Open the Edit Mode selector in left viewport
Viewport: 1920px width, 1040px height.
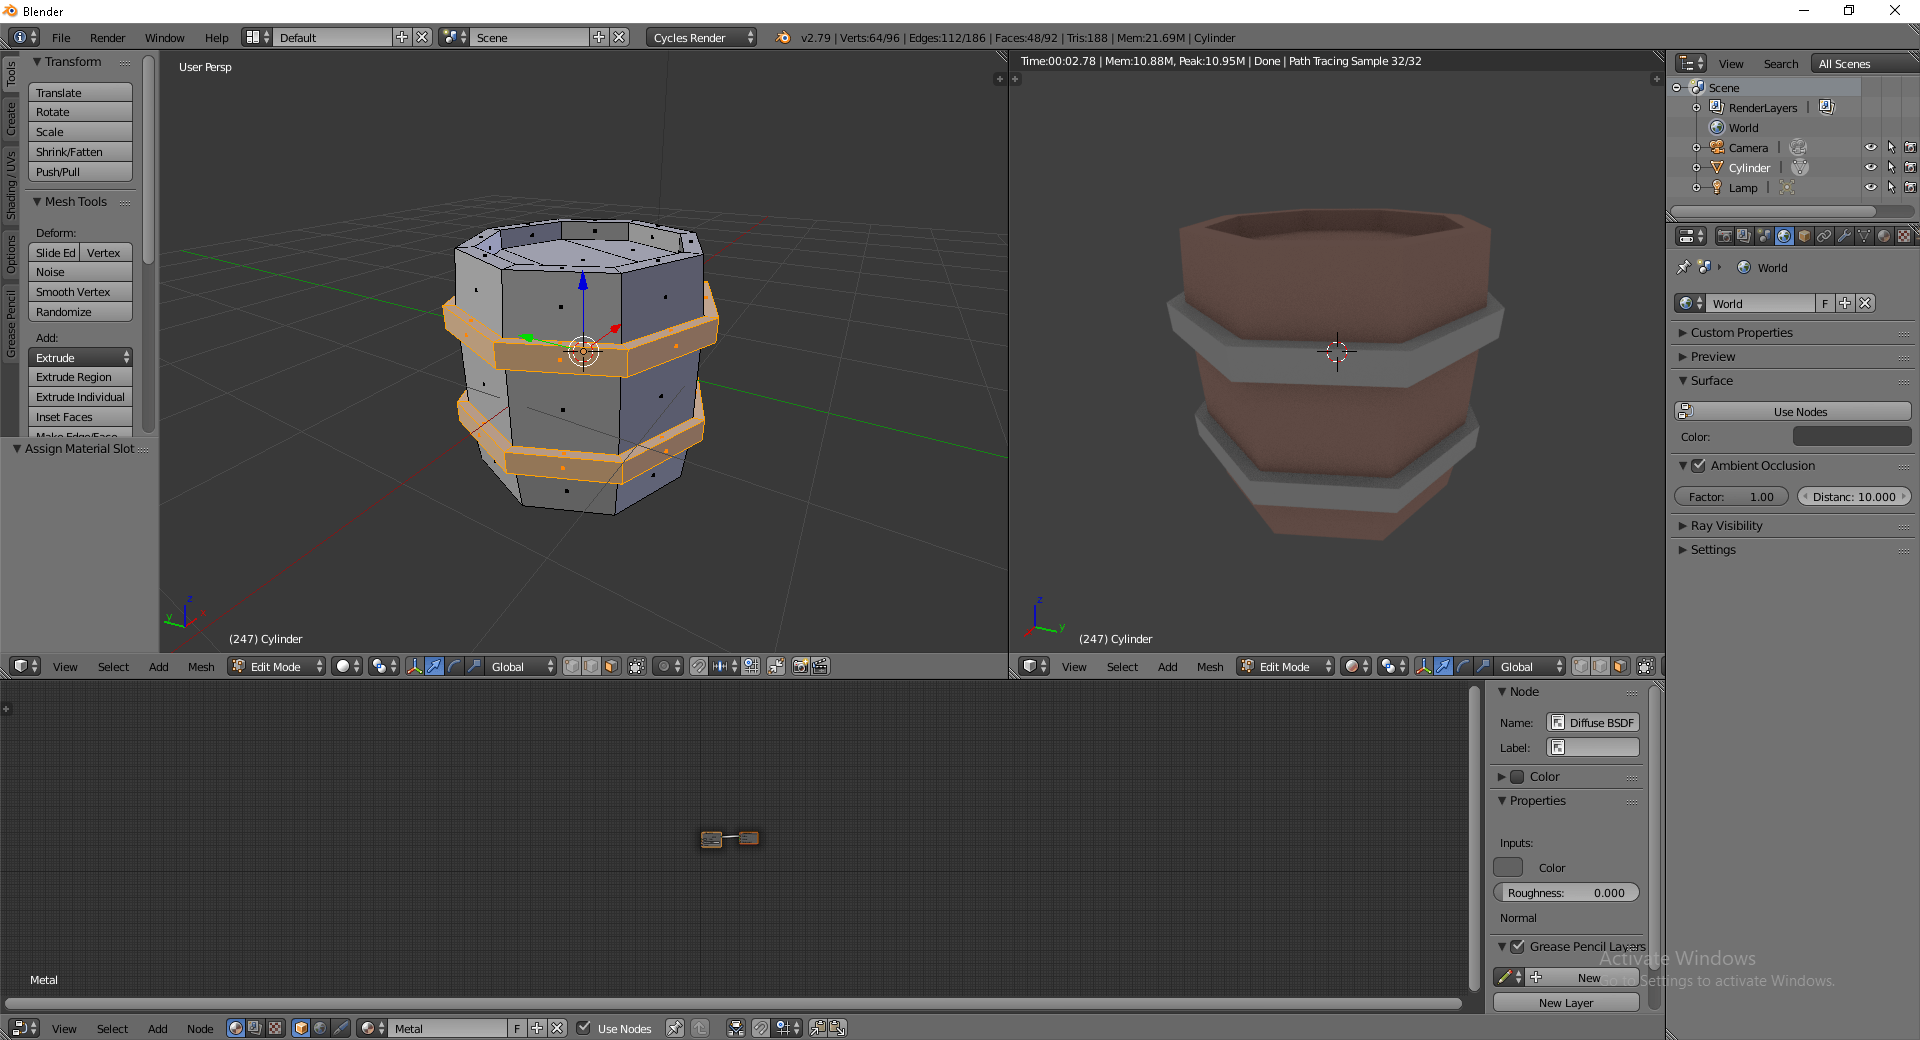click(x=277, y=667)
